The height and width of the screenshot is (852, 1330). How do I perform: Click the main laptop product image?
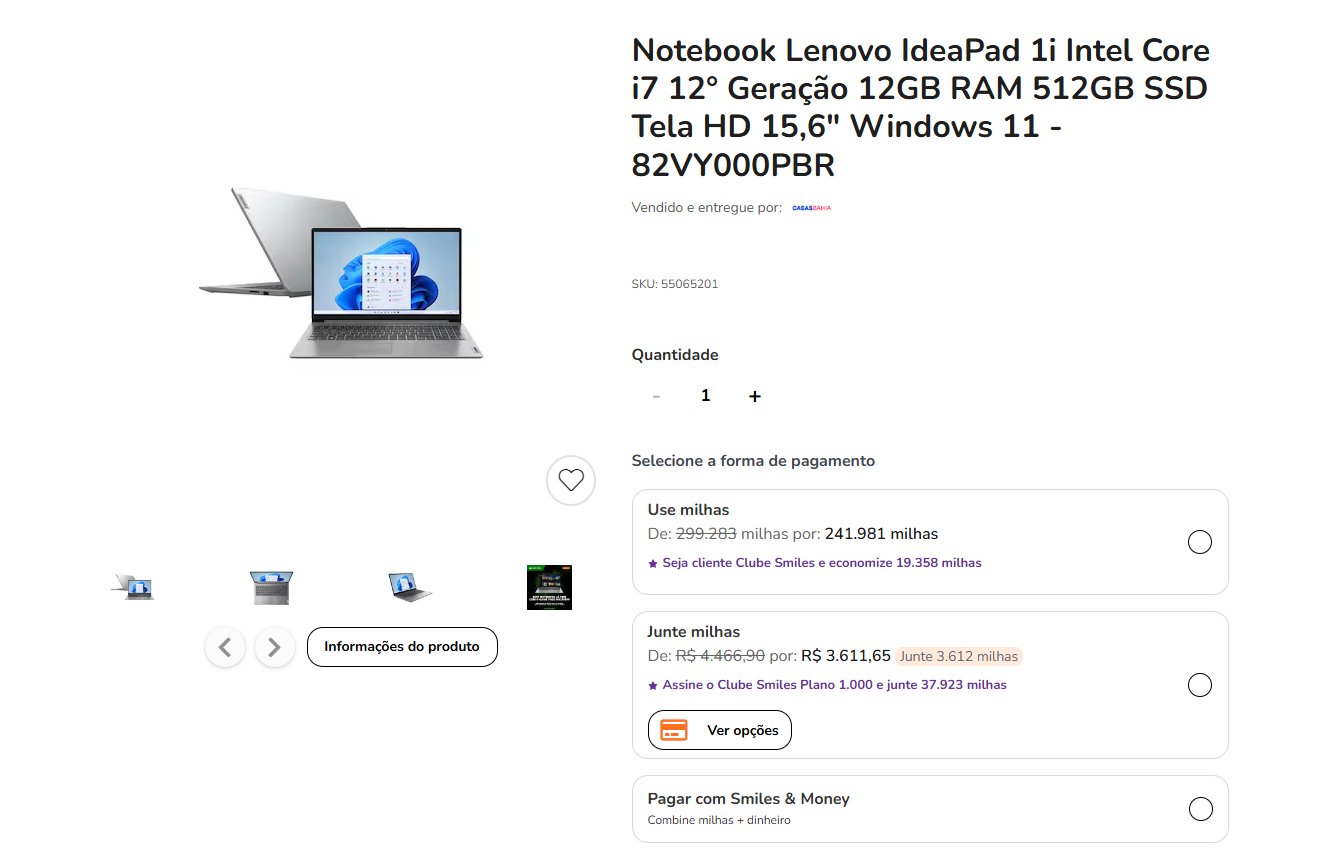tap(340, 272)
